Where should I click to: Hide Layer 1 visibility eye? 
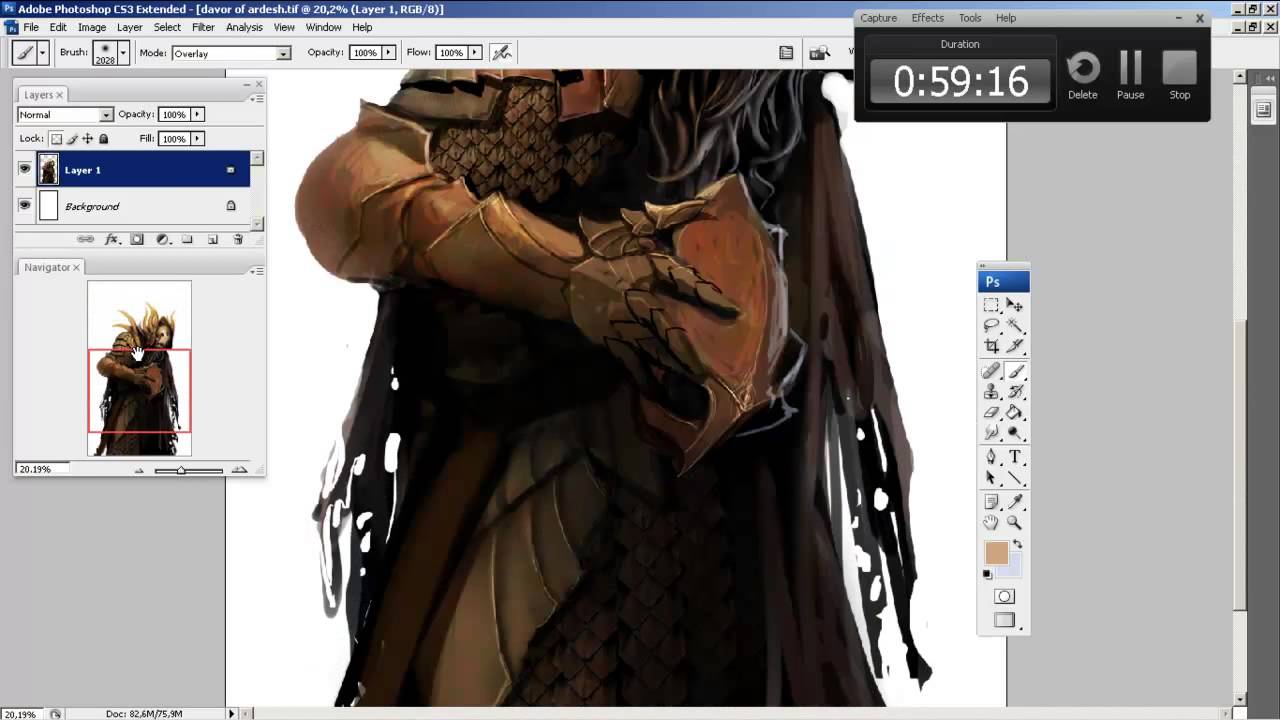25,169
